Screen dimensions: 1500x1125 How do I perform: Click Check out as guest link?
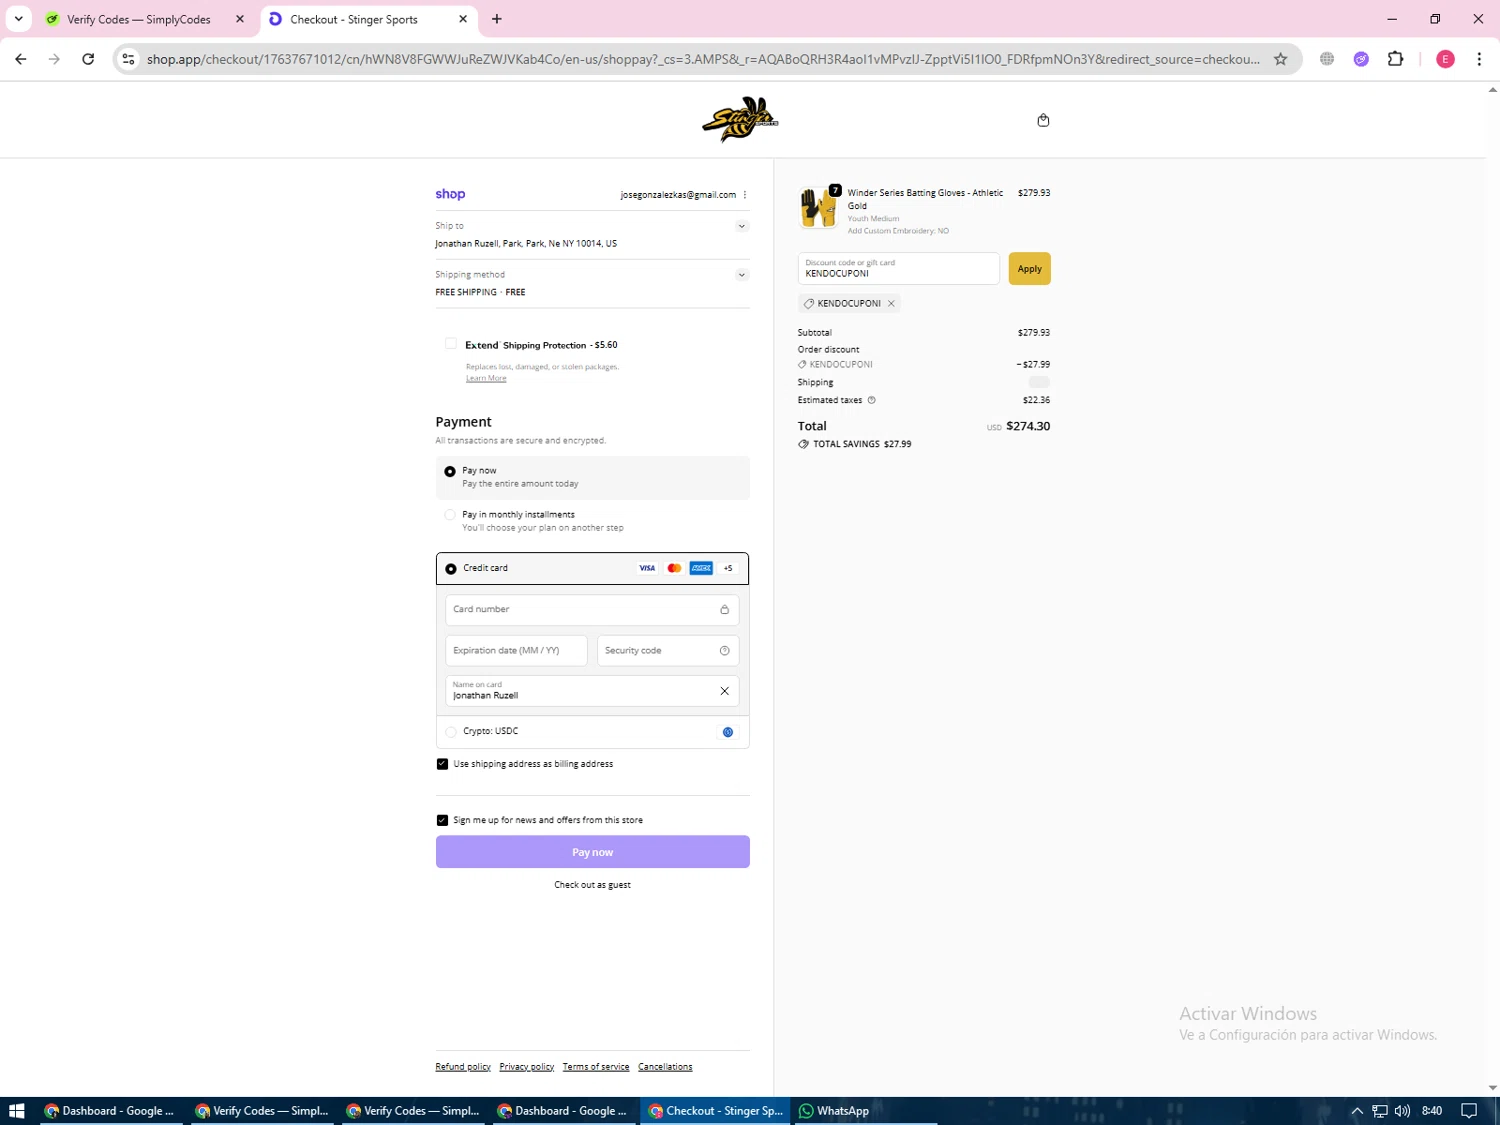(592, 885)
